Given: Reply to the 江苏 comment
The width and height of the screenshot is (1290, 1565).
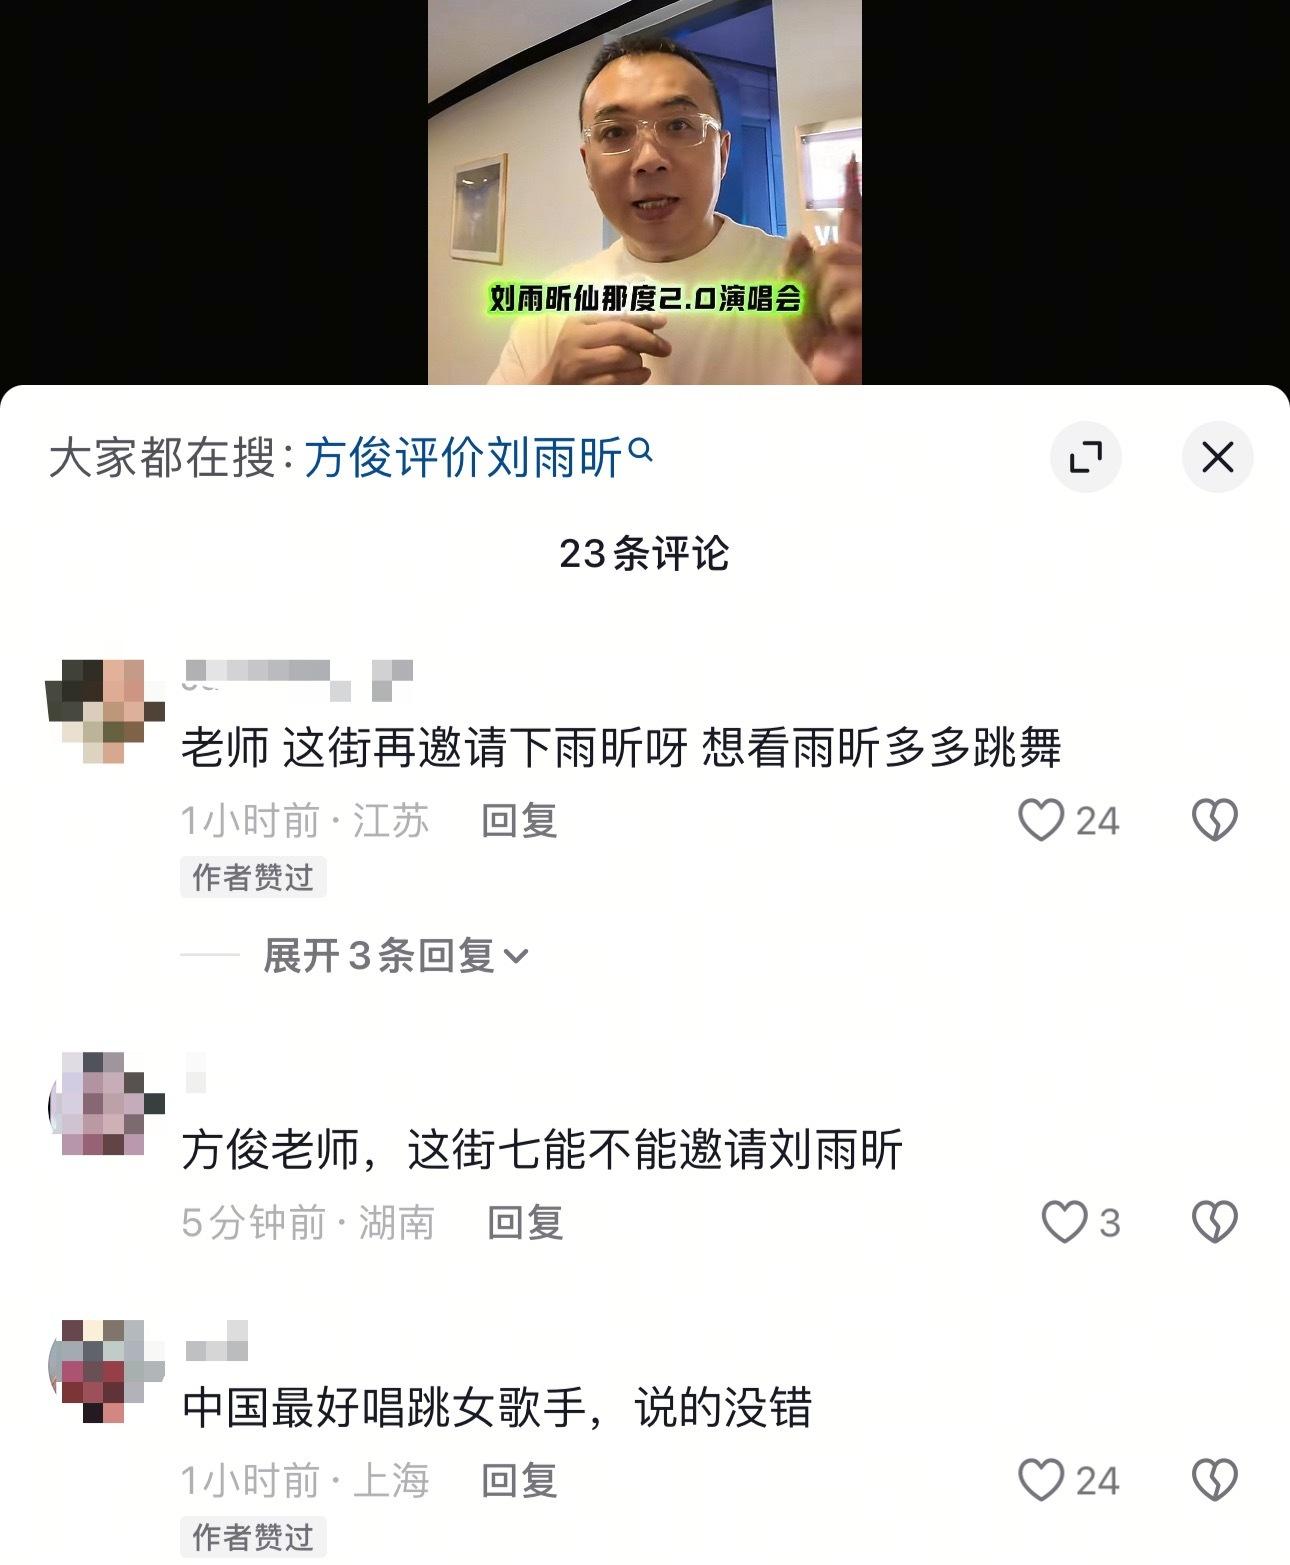Looking at the screenshot, I should [x=519, y=821].
